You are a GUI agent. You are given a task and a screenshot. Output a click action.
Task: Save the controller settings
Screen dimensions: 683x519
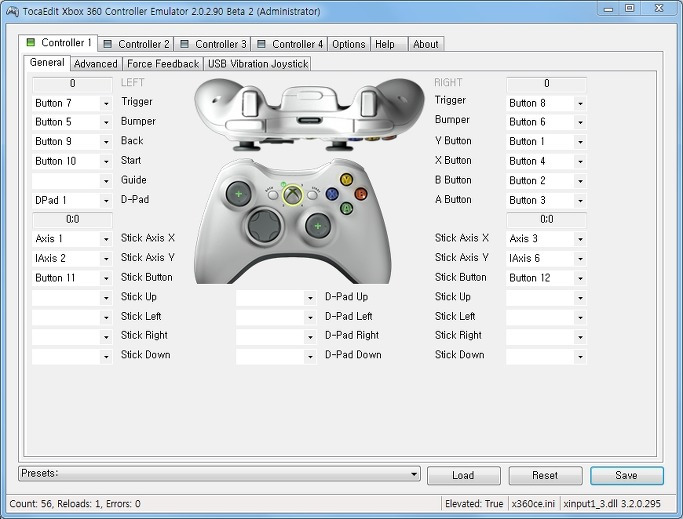[627, 475]
